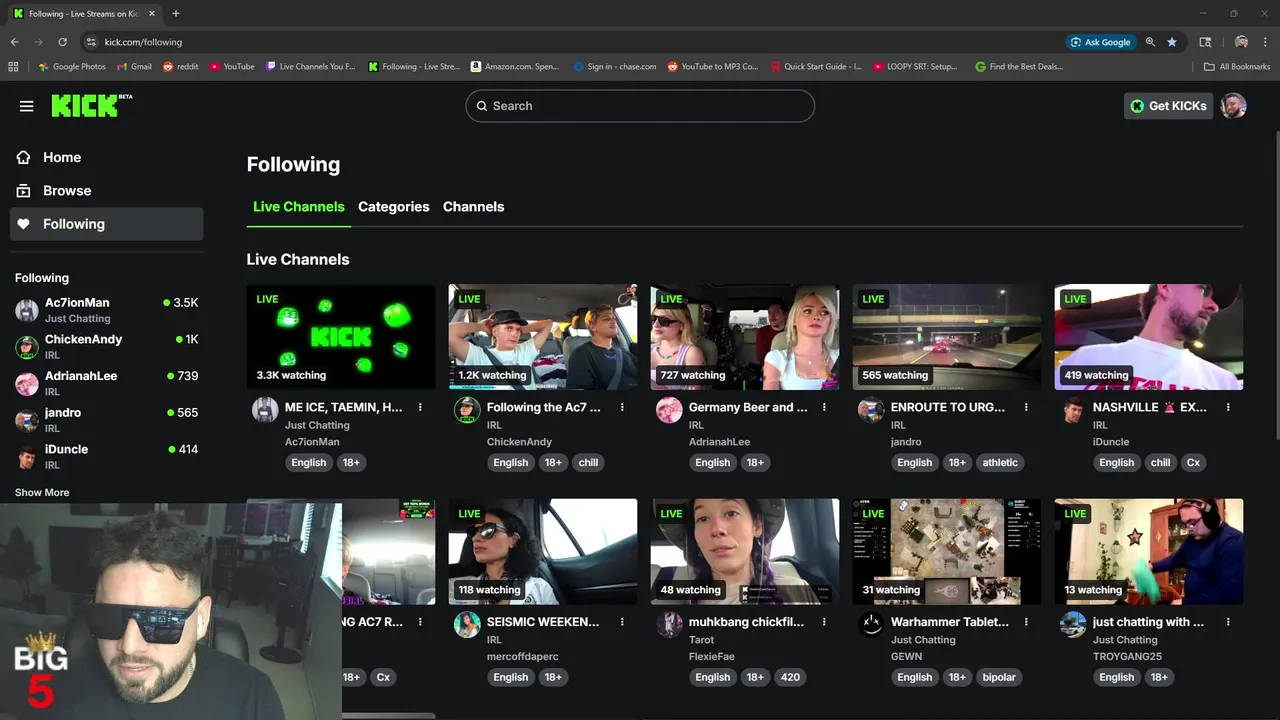This screenshot has height=720, width=1280.
Task: Open jandro in Following sidebar
Action: click(x=106, y=420)
